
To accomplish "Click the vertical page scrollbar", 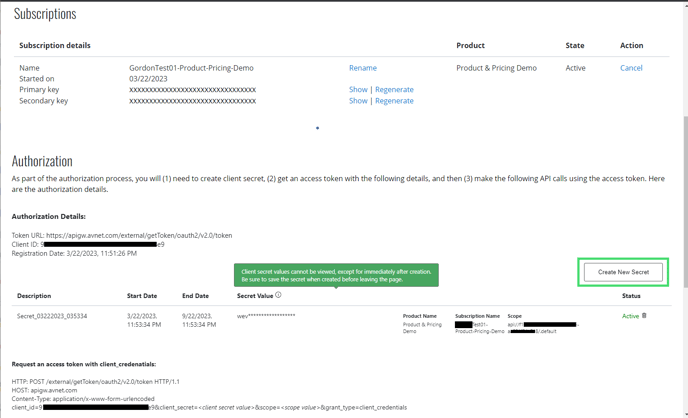I will [x=685, y=202].
